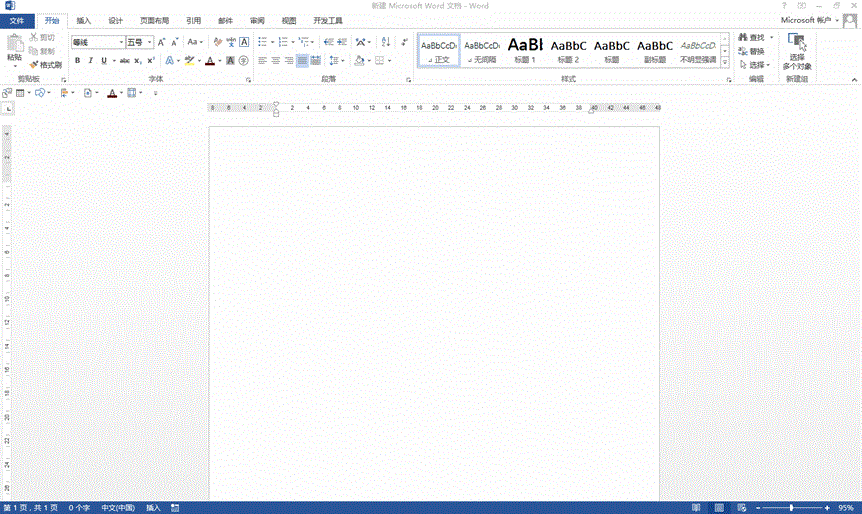Switch to the 插入 (Insert) tab

[84, 20]
